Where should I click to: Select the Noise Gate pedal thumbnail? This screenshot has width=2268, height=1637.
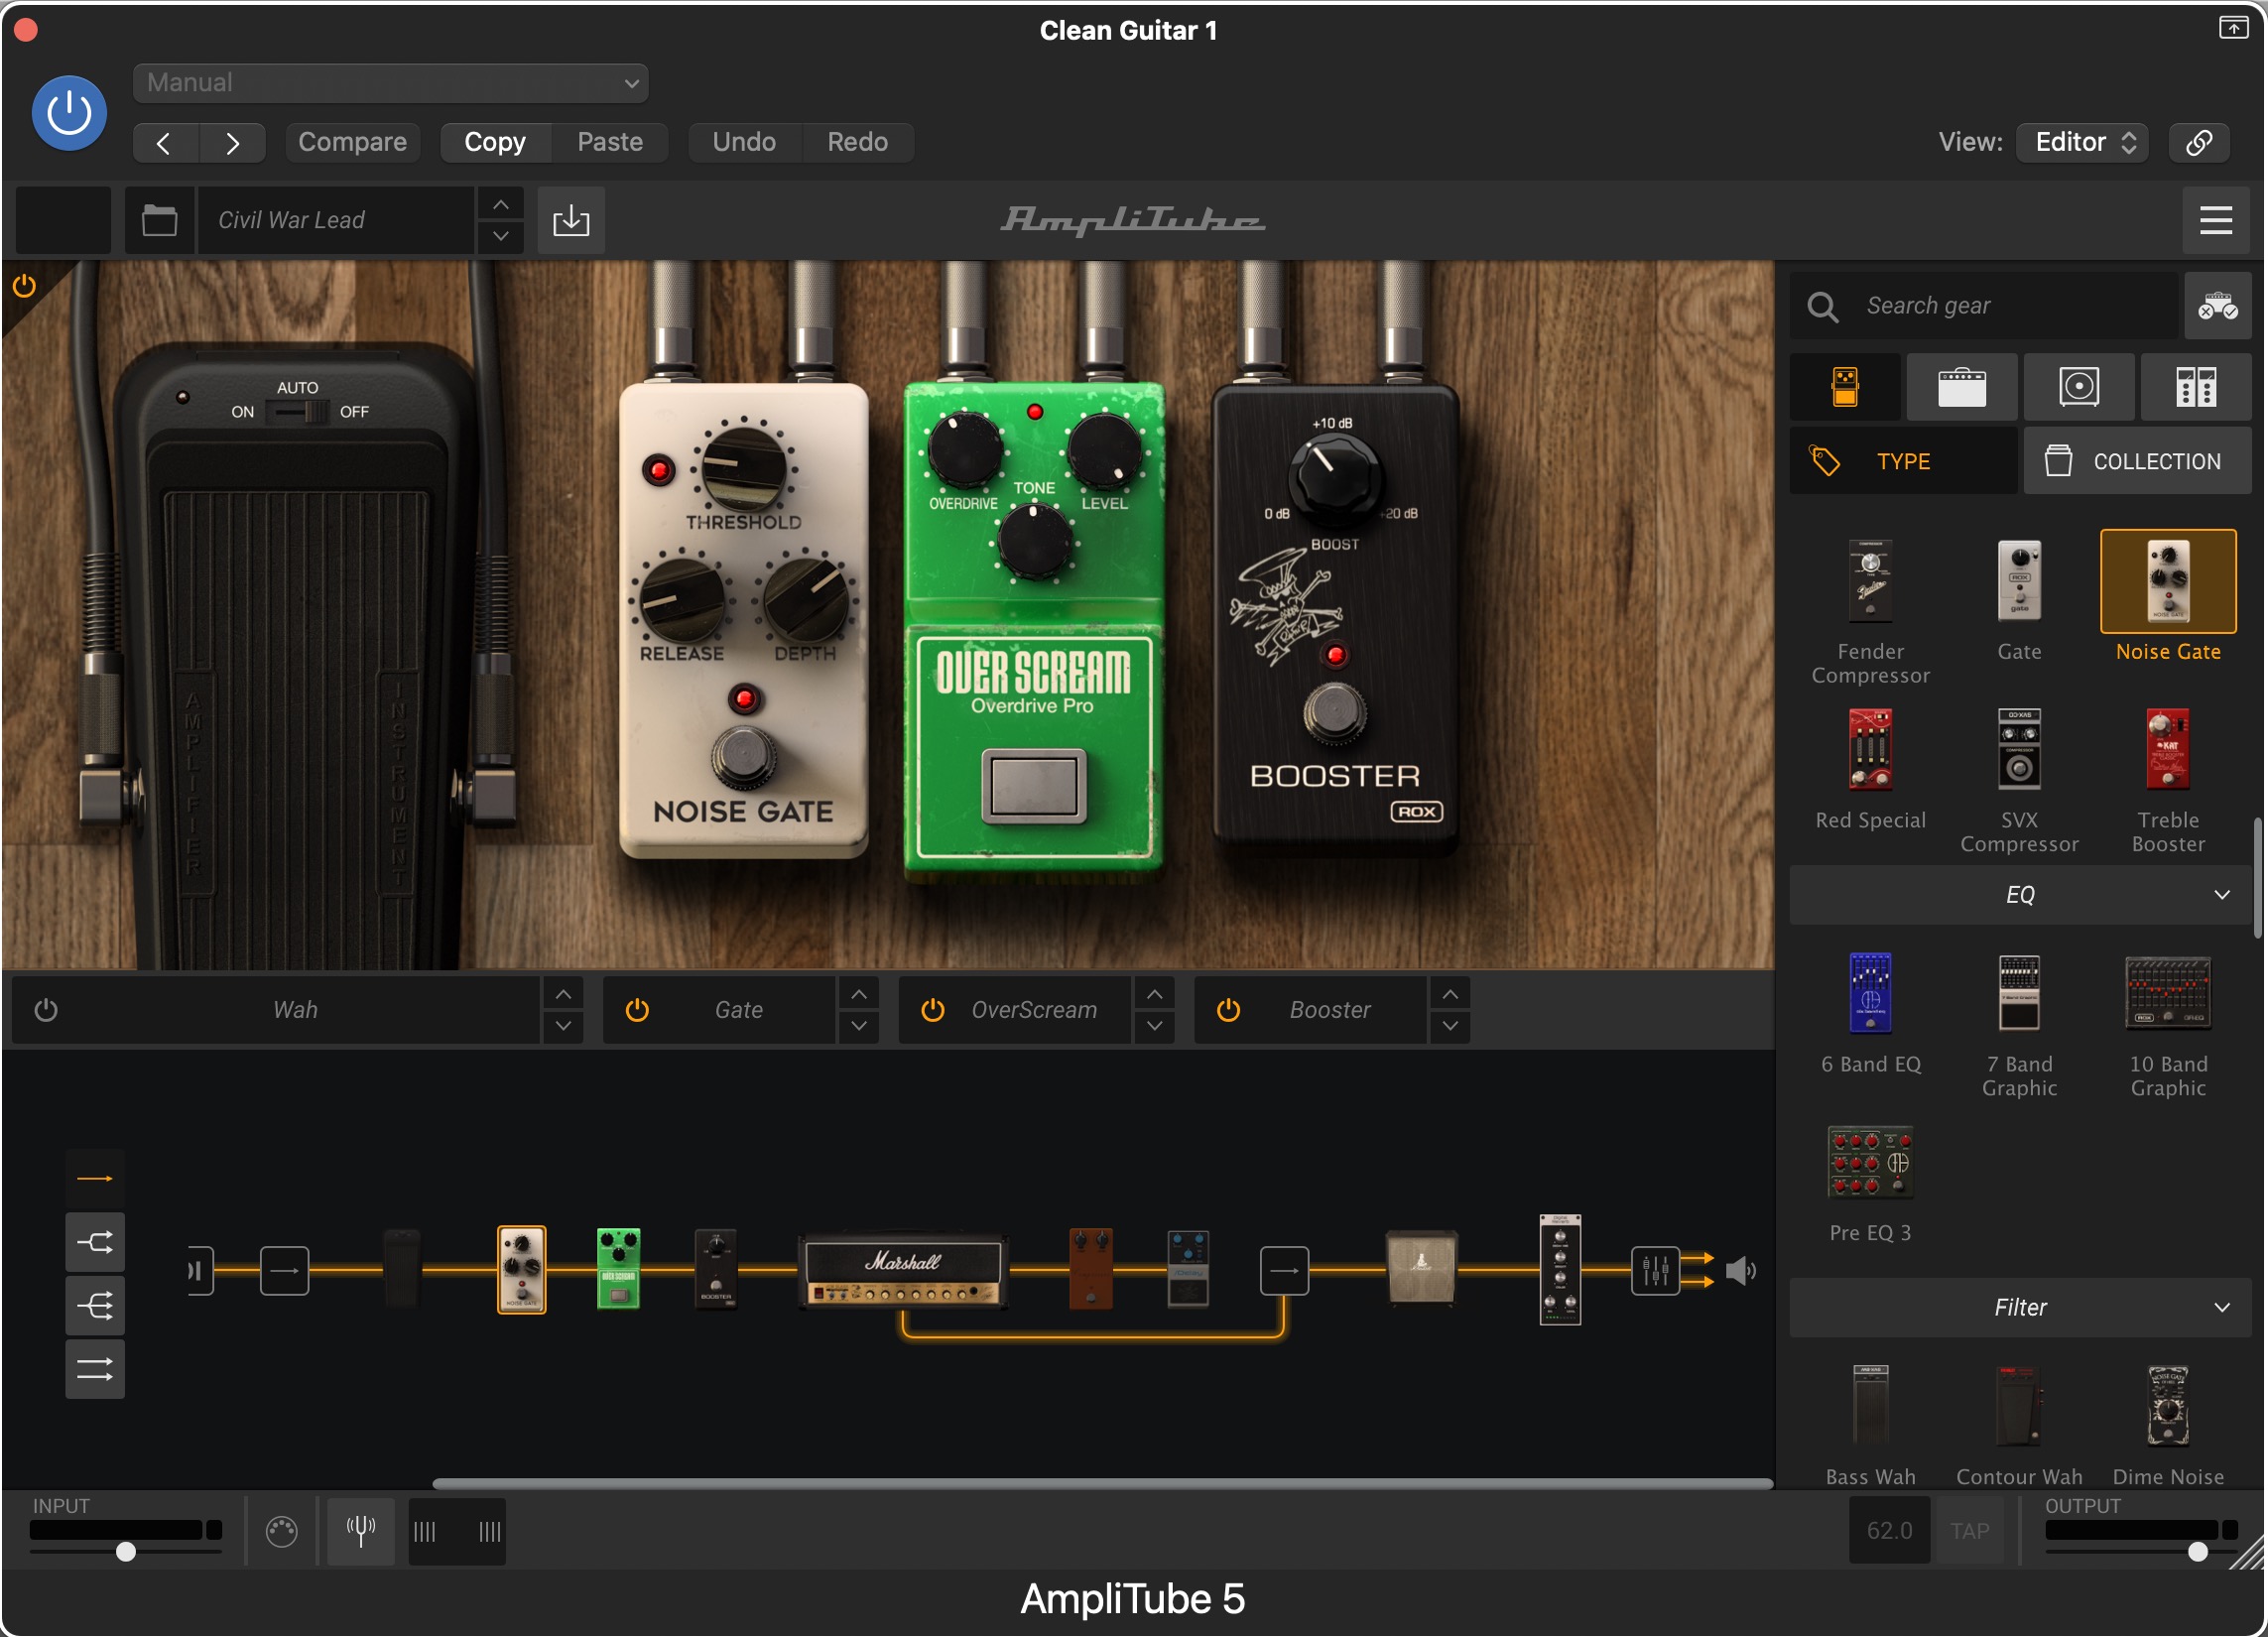pyautogui.click(x=2168, y=582)
